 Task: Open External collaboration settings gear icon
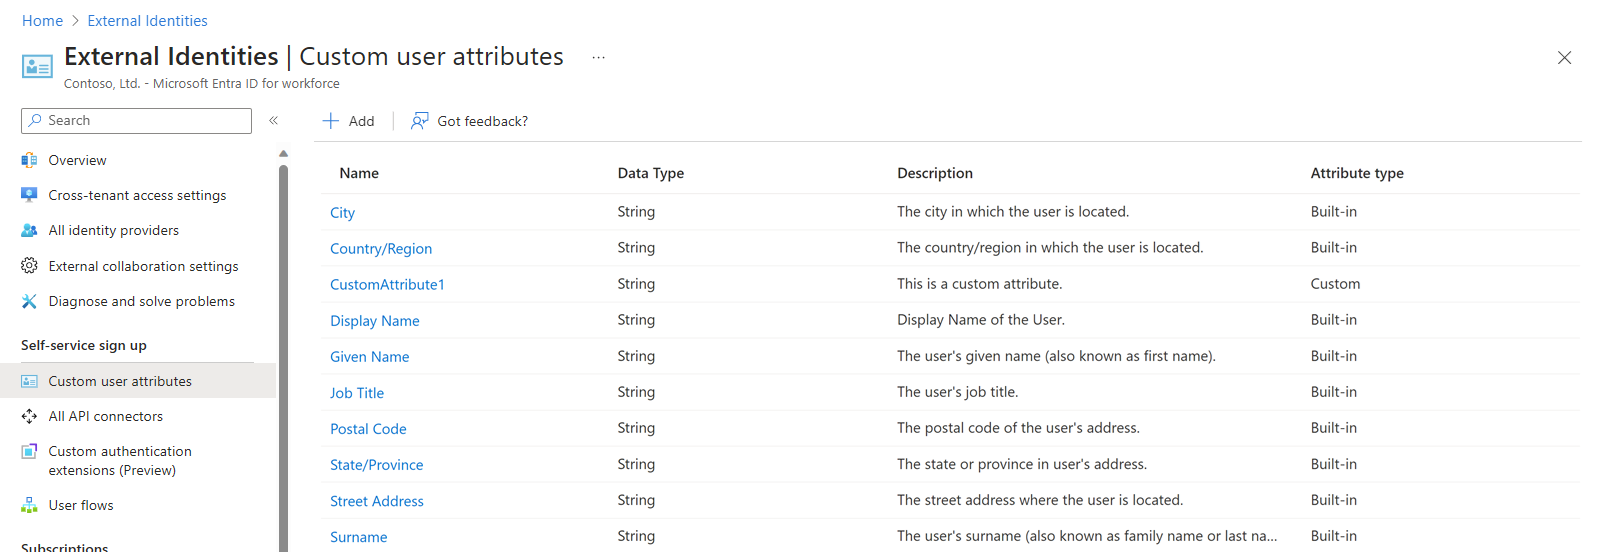29,266
